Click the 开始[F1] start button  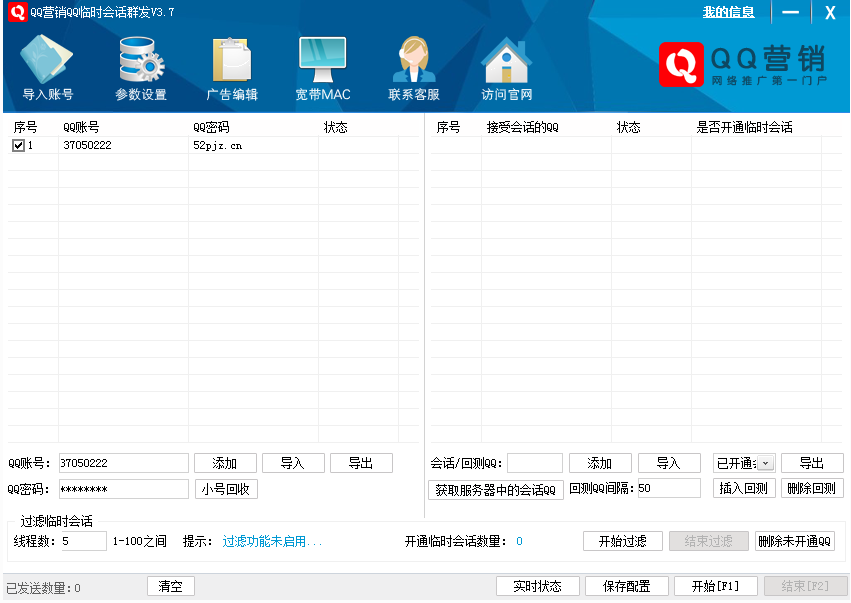click(708, 586)
